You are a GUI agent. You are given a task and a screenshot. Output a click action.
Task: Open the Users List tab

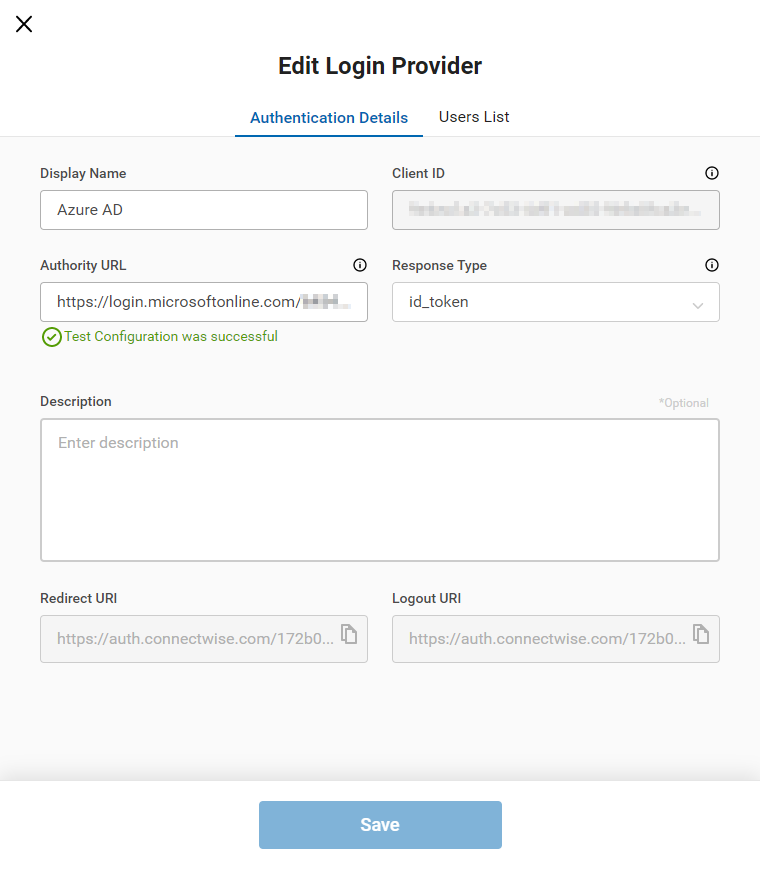(x=474, y=117)
